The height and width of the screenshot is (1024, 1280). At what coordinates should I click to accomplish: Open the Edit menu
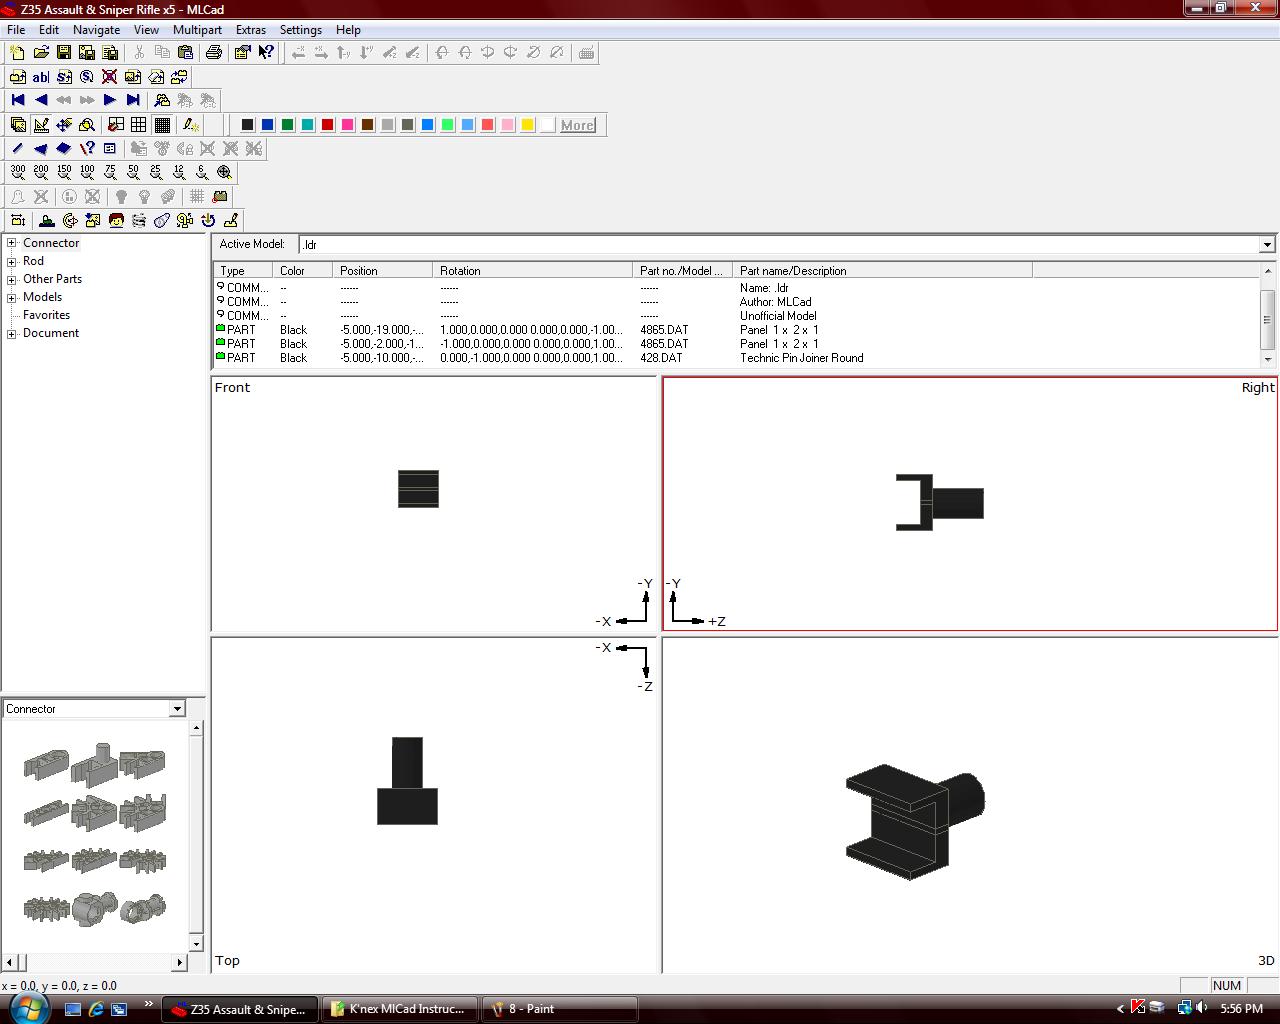point(49,30)
